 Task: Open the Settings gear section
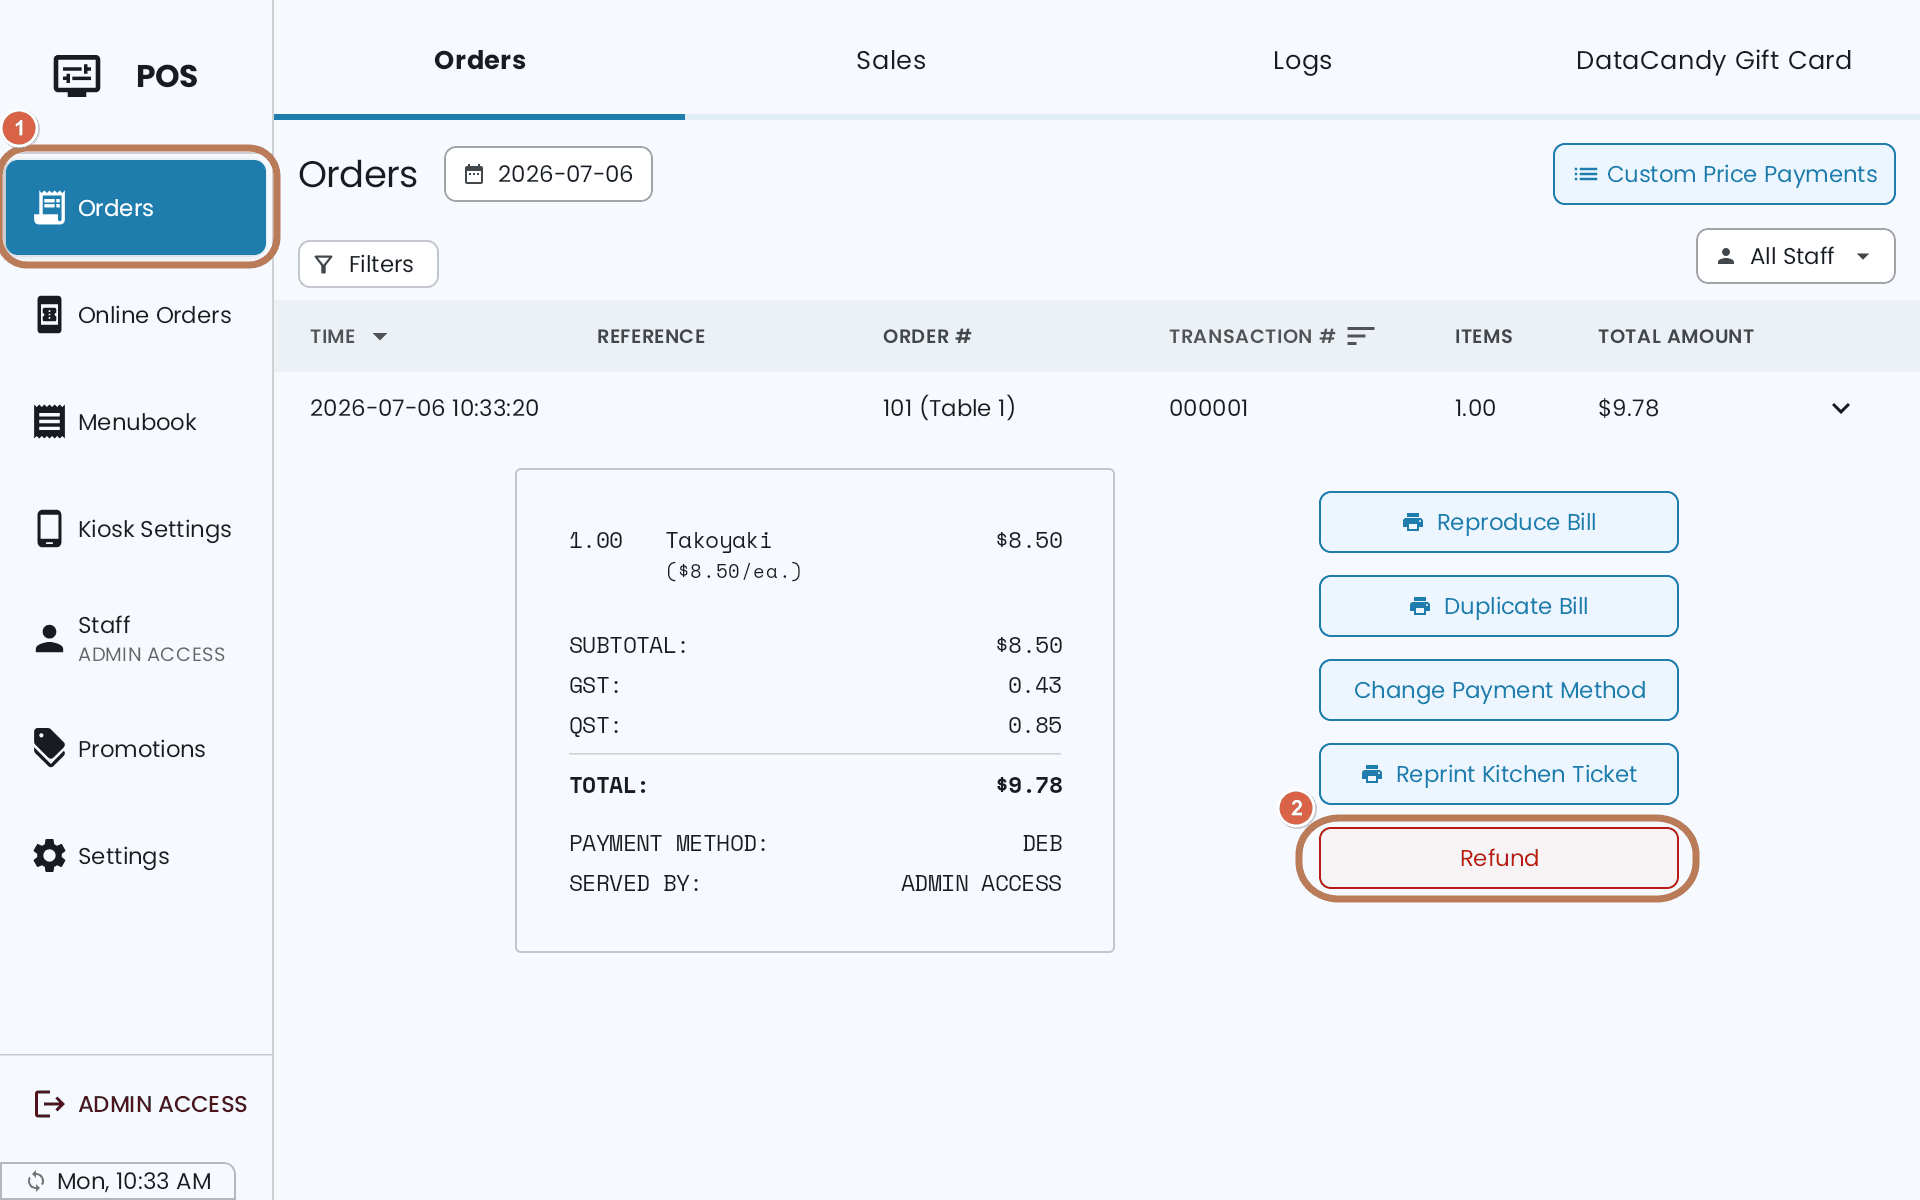click(136, 856)
